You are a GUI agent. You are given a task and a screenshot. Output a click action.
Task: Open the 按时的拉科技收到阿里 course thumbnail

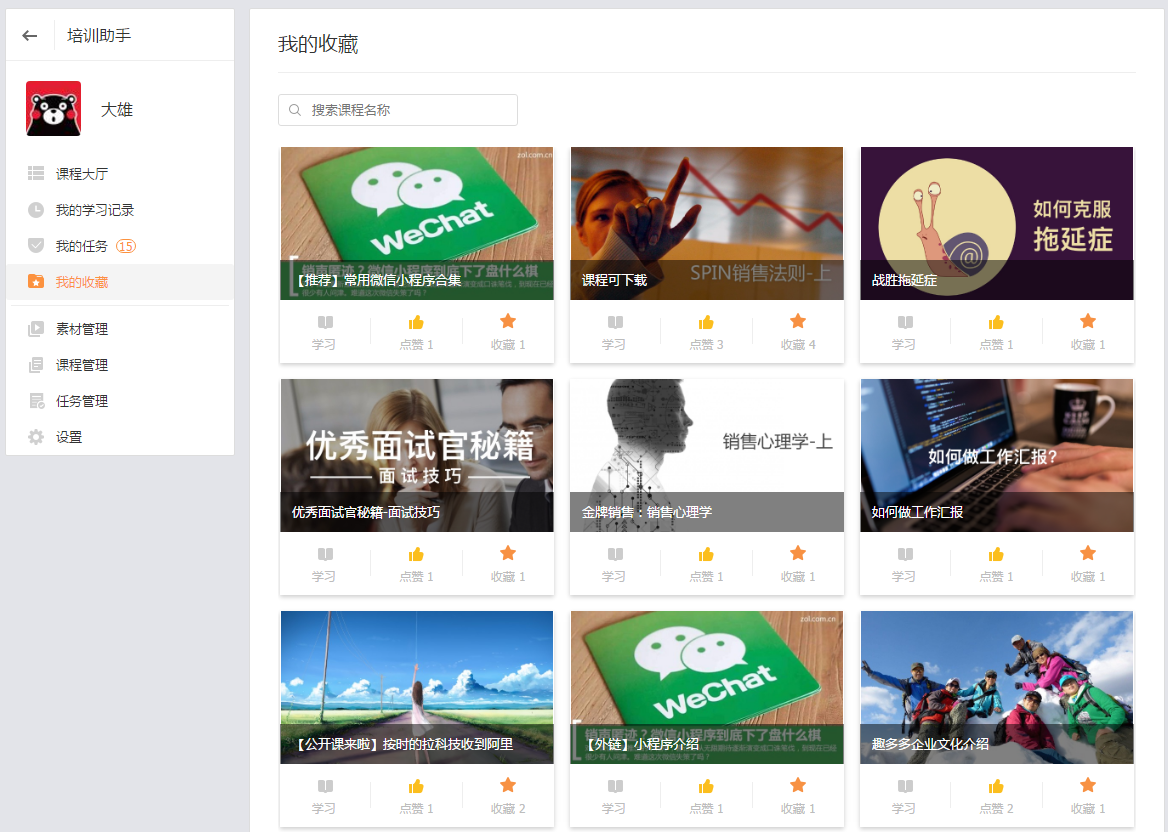click(417, 687)
